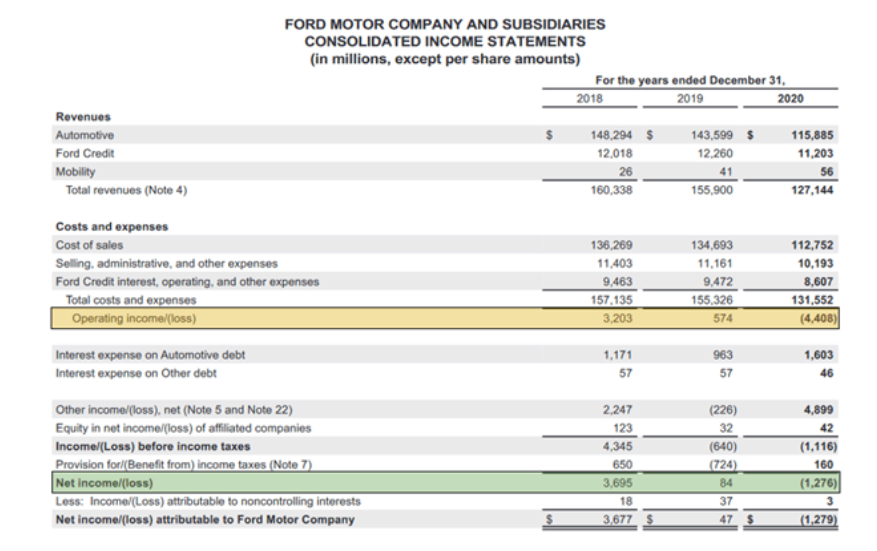This screenshot has width=877, height=551.
Task: Select the Ford Credit 2019 value 12,260
Action: pos(715,153)
